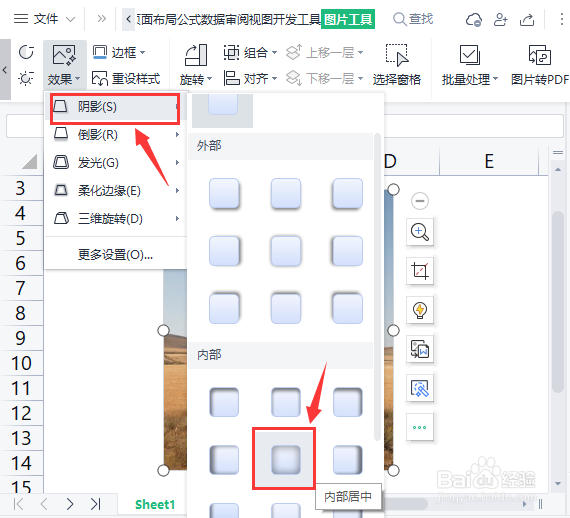Click 图片转PDF convert button
570x518 pixels.
540,65
